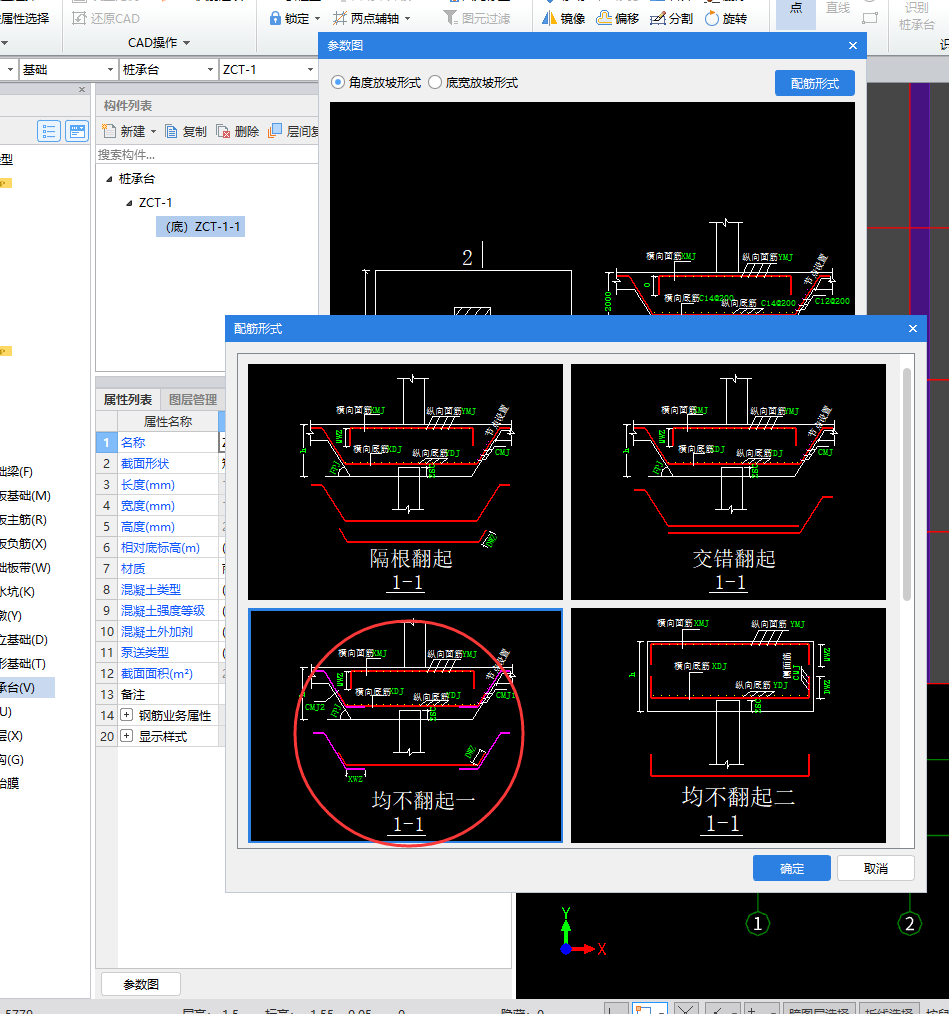Screen dimensions: 949x1014
Task: Click the 混凝土强度等级 property name
Action: point(162,610)
